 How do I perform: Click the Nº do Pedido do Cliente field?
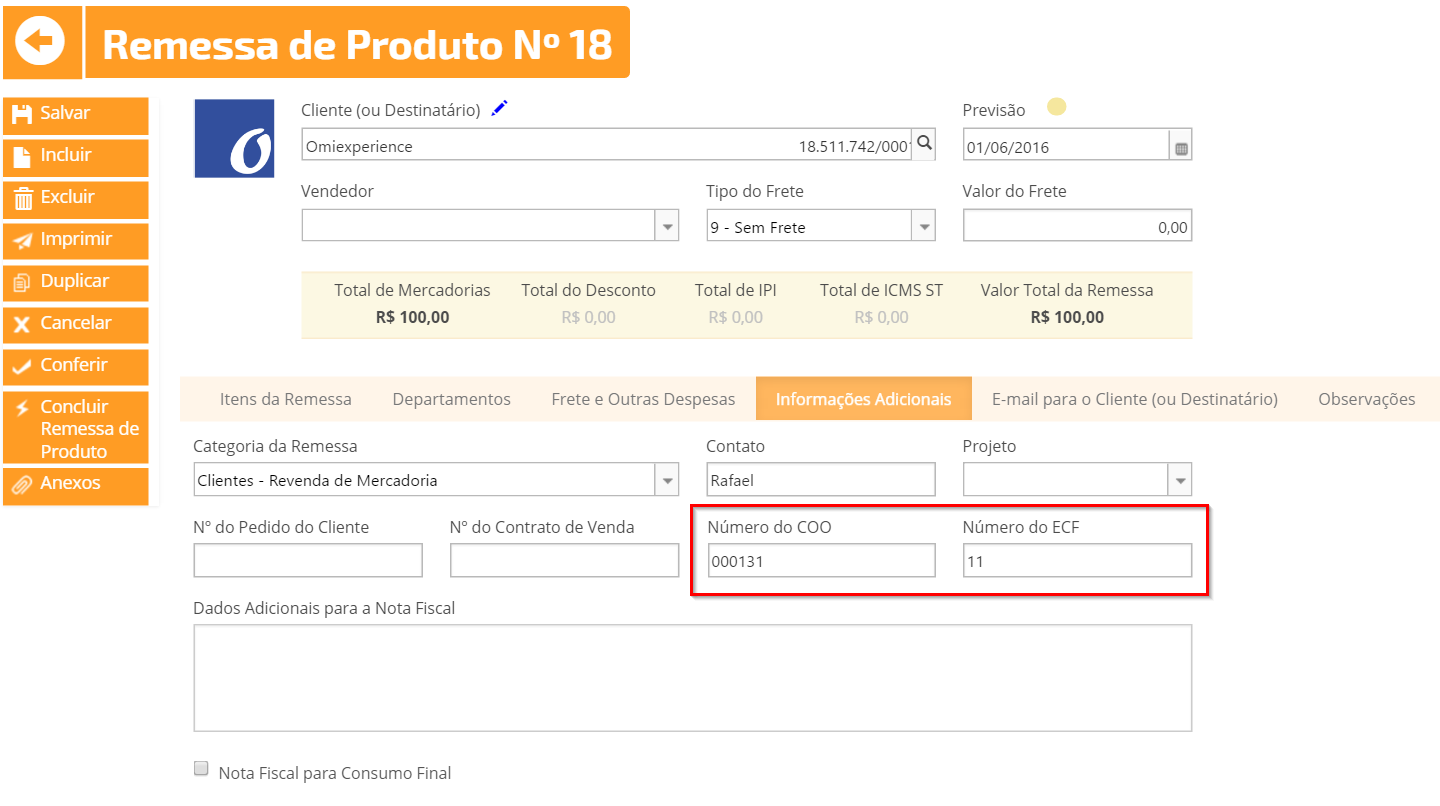[x=308, y=560]
